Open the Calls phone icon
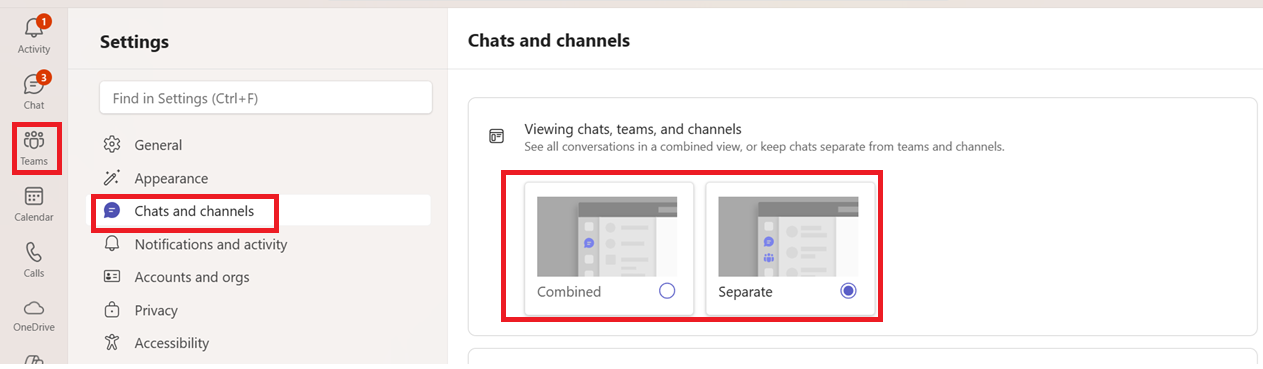Image resolution: width=1263 pixels, height=369 pixels. click(x=34, y=252)
